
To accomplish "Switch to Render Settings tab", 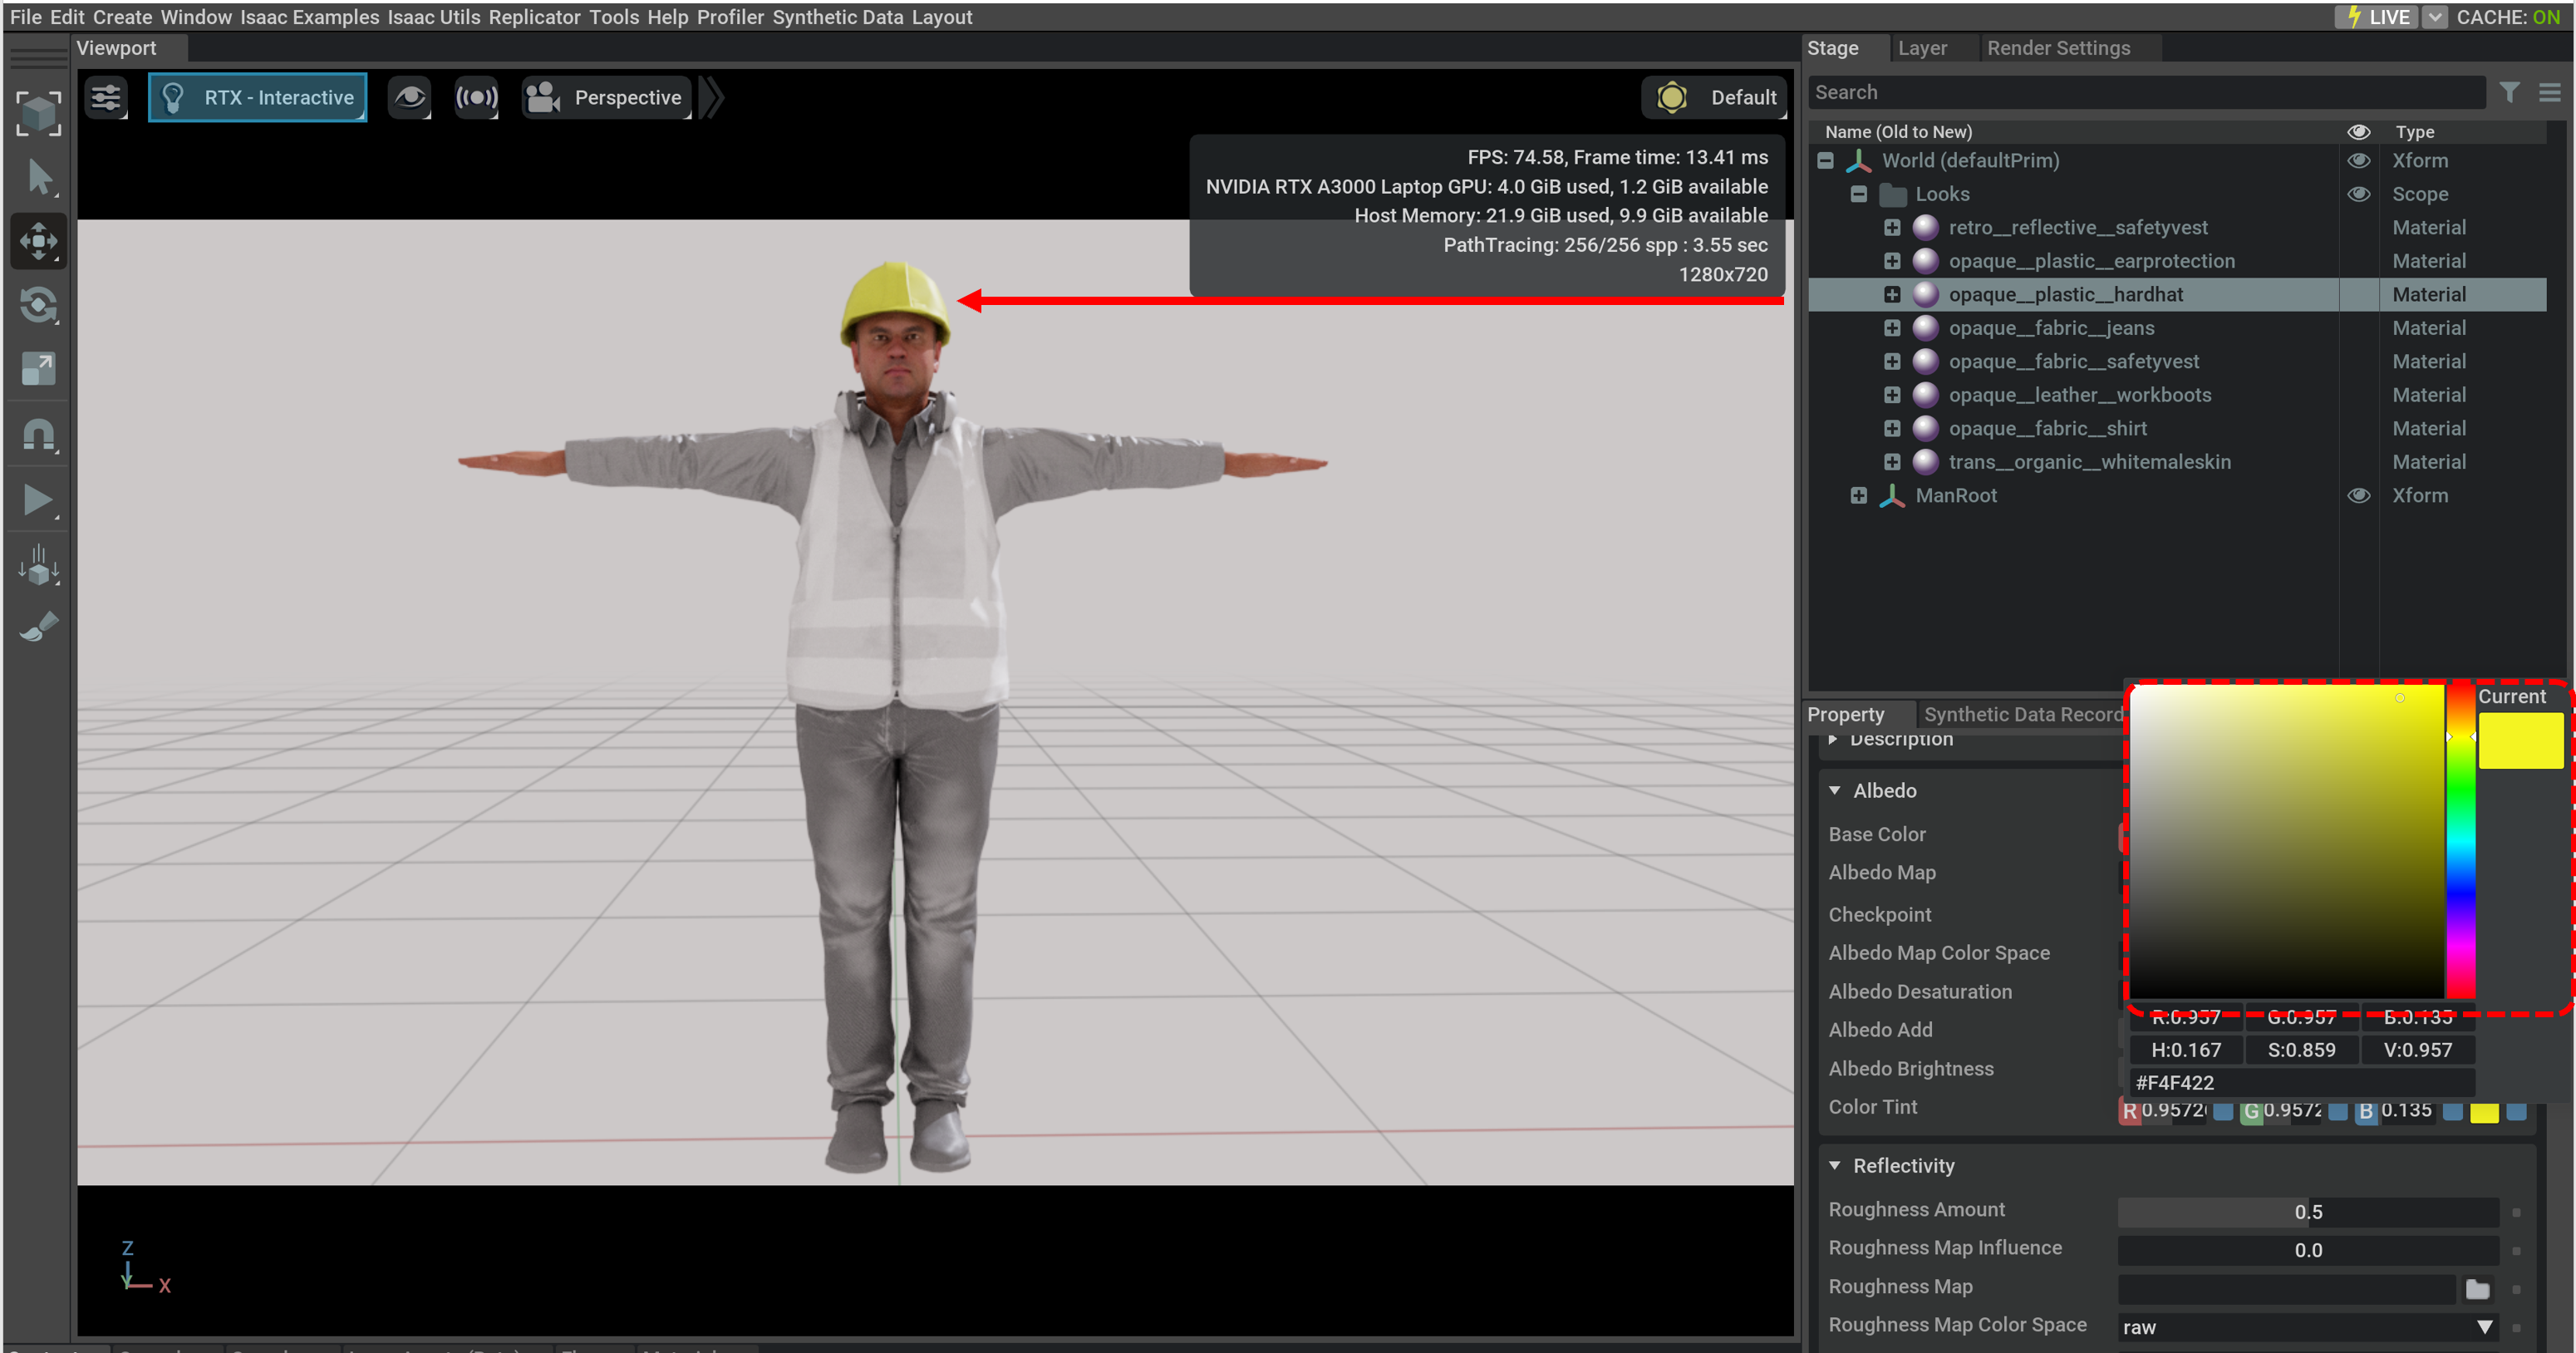I will (x=2058, y=48).
